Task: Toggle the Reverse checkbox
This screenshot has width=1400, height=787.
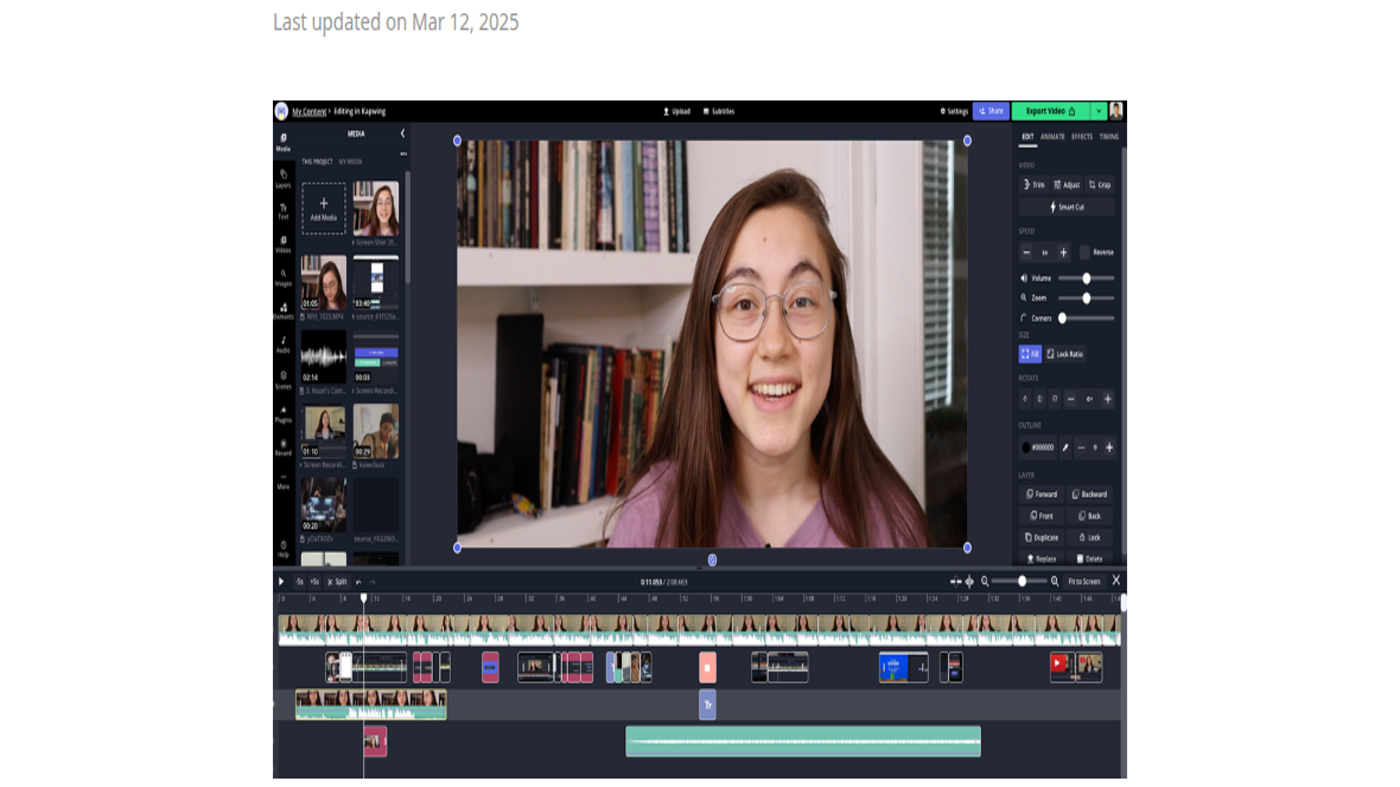Action: [1084, 252]
